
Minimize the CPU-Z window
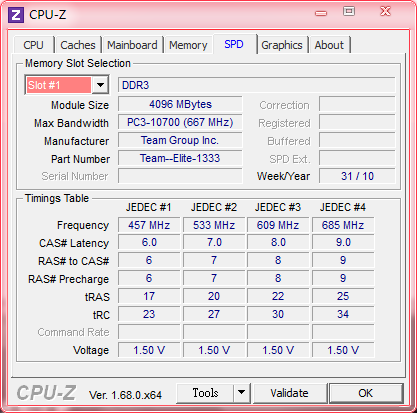pos(321,13)
